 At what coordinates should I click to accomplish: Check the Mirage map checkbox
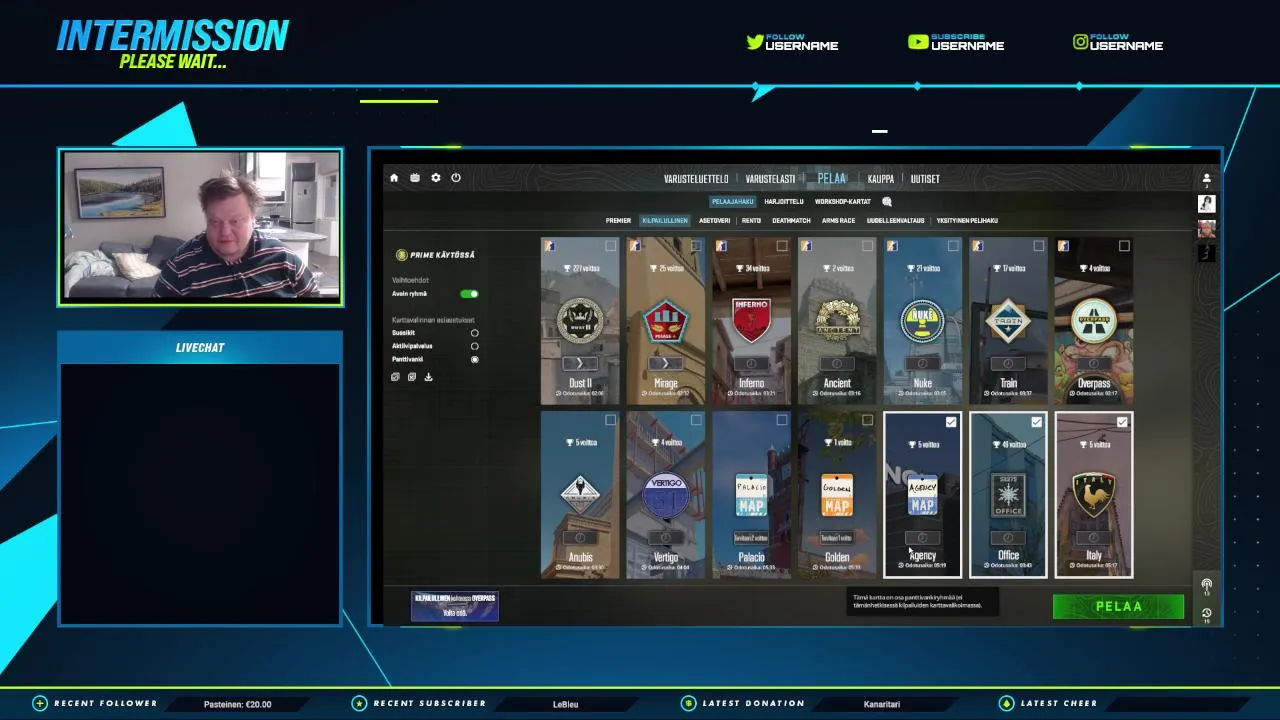(696, 246)
